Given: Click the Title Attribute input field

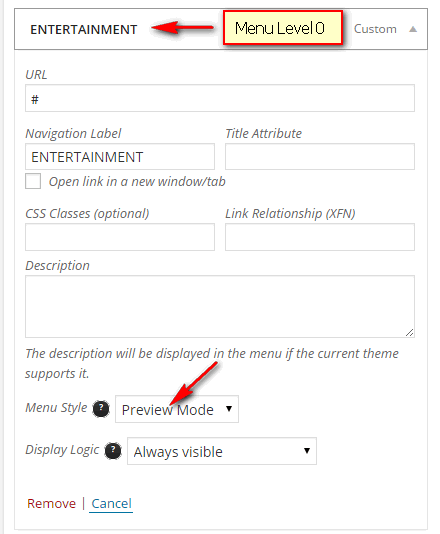Looking at the screenshot, I should (x=320, y=157).
